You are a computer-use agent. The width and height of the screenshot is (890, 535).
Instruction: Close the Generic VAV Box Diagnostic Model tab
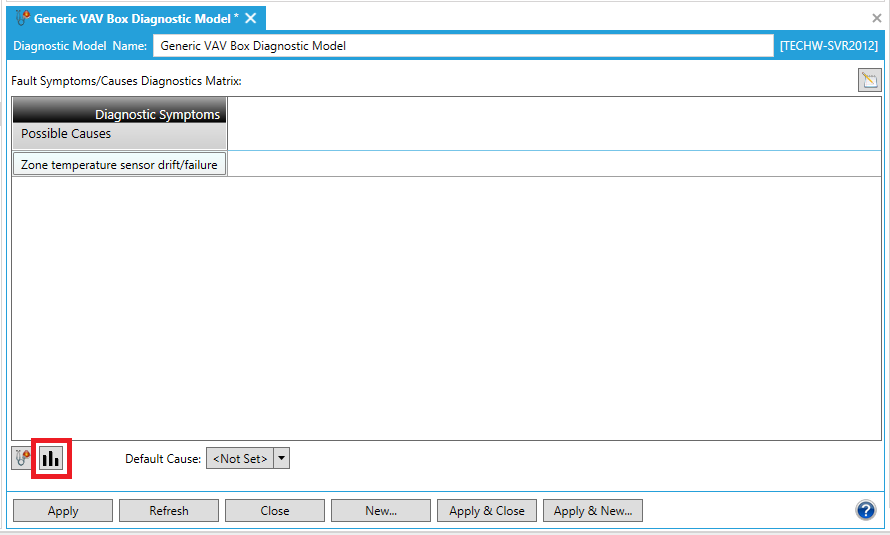click(251, 18)
